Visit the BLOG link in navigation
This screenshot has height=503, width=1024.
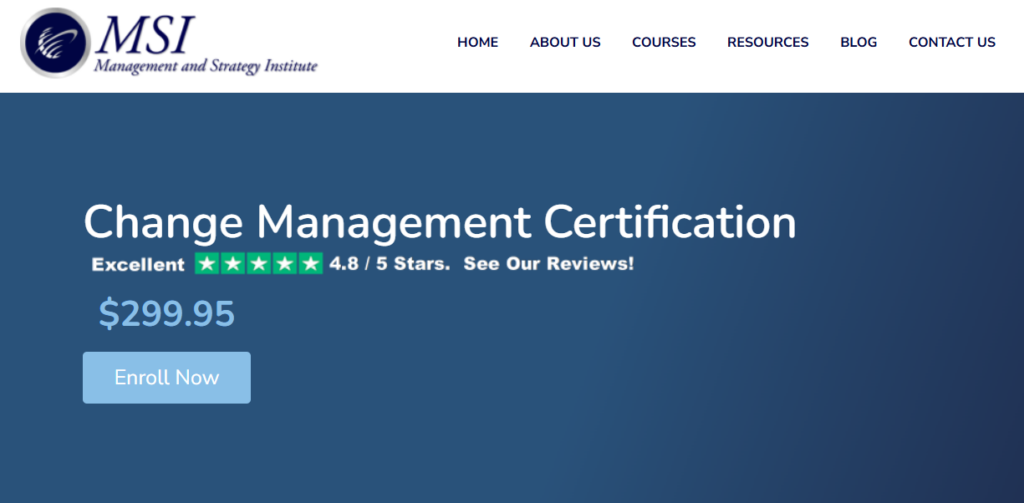858,42
